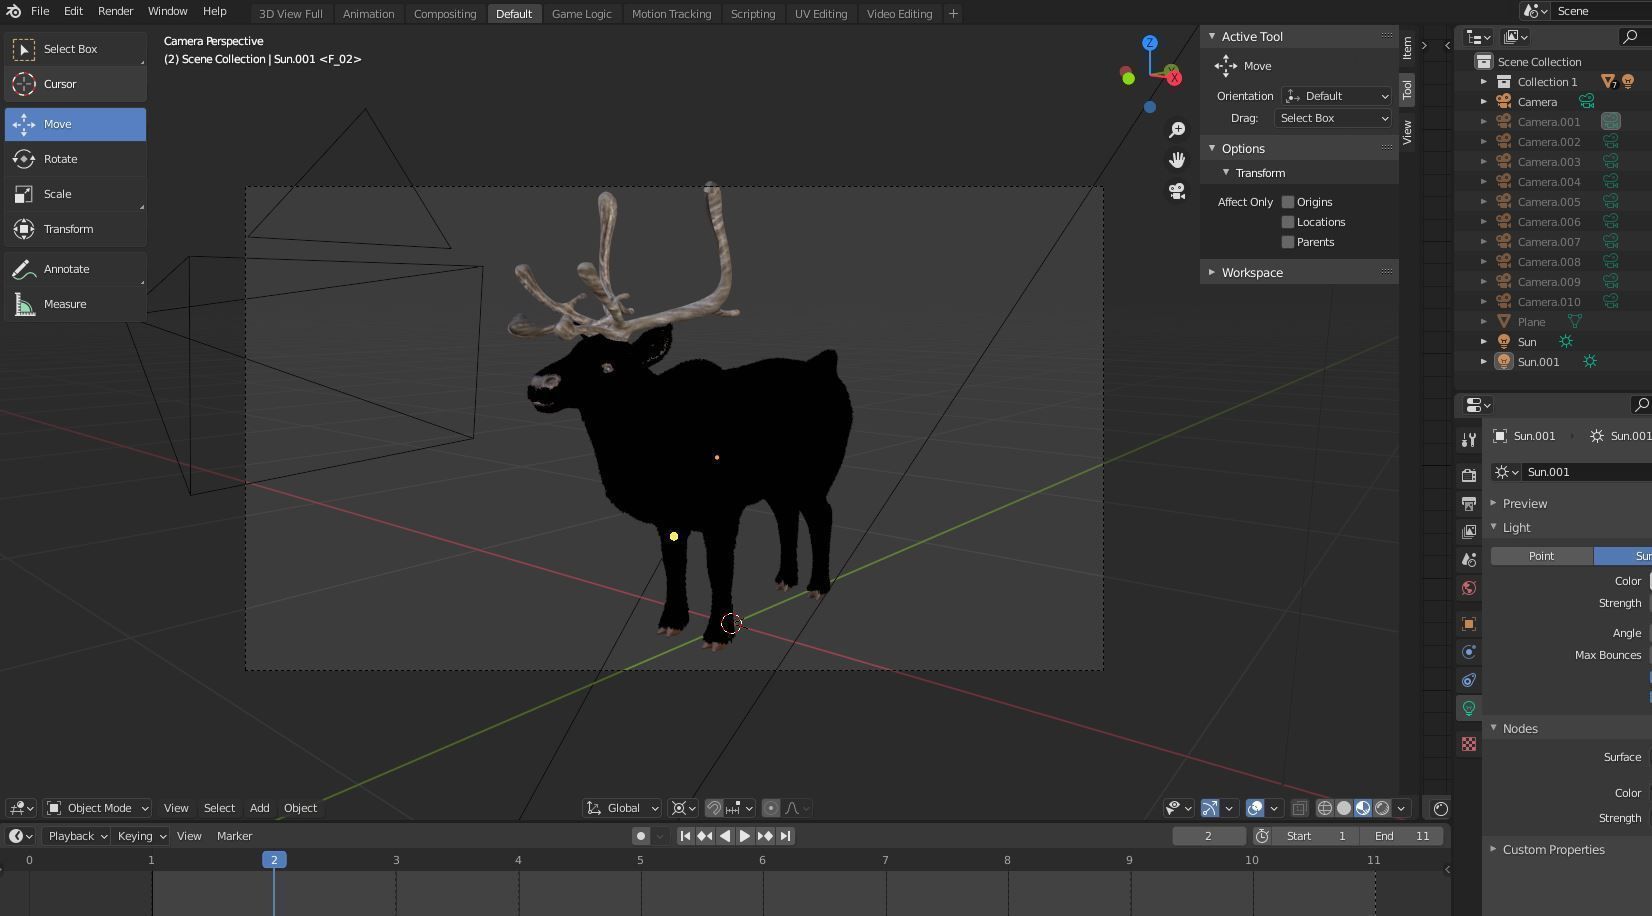The width and height of the screenshot is (1652, 916).
Task: Click the current frame number field
Action: click(1208, 836)
